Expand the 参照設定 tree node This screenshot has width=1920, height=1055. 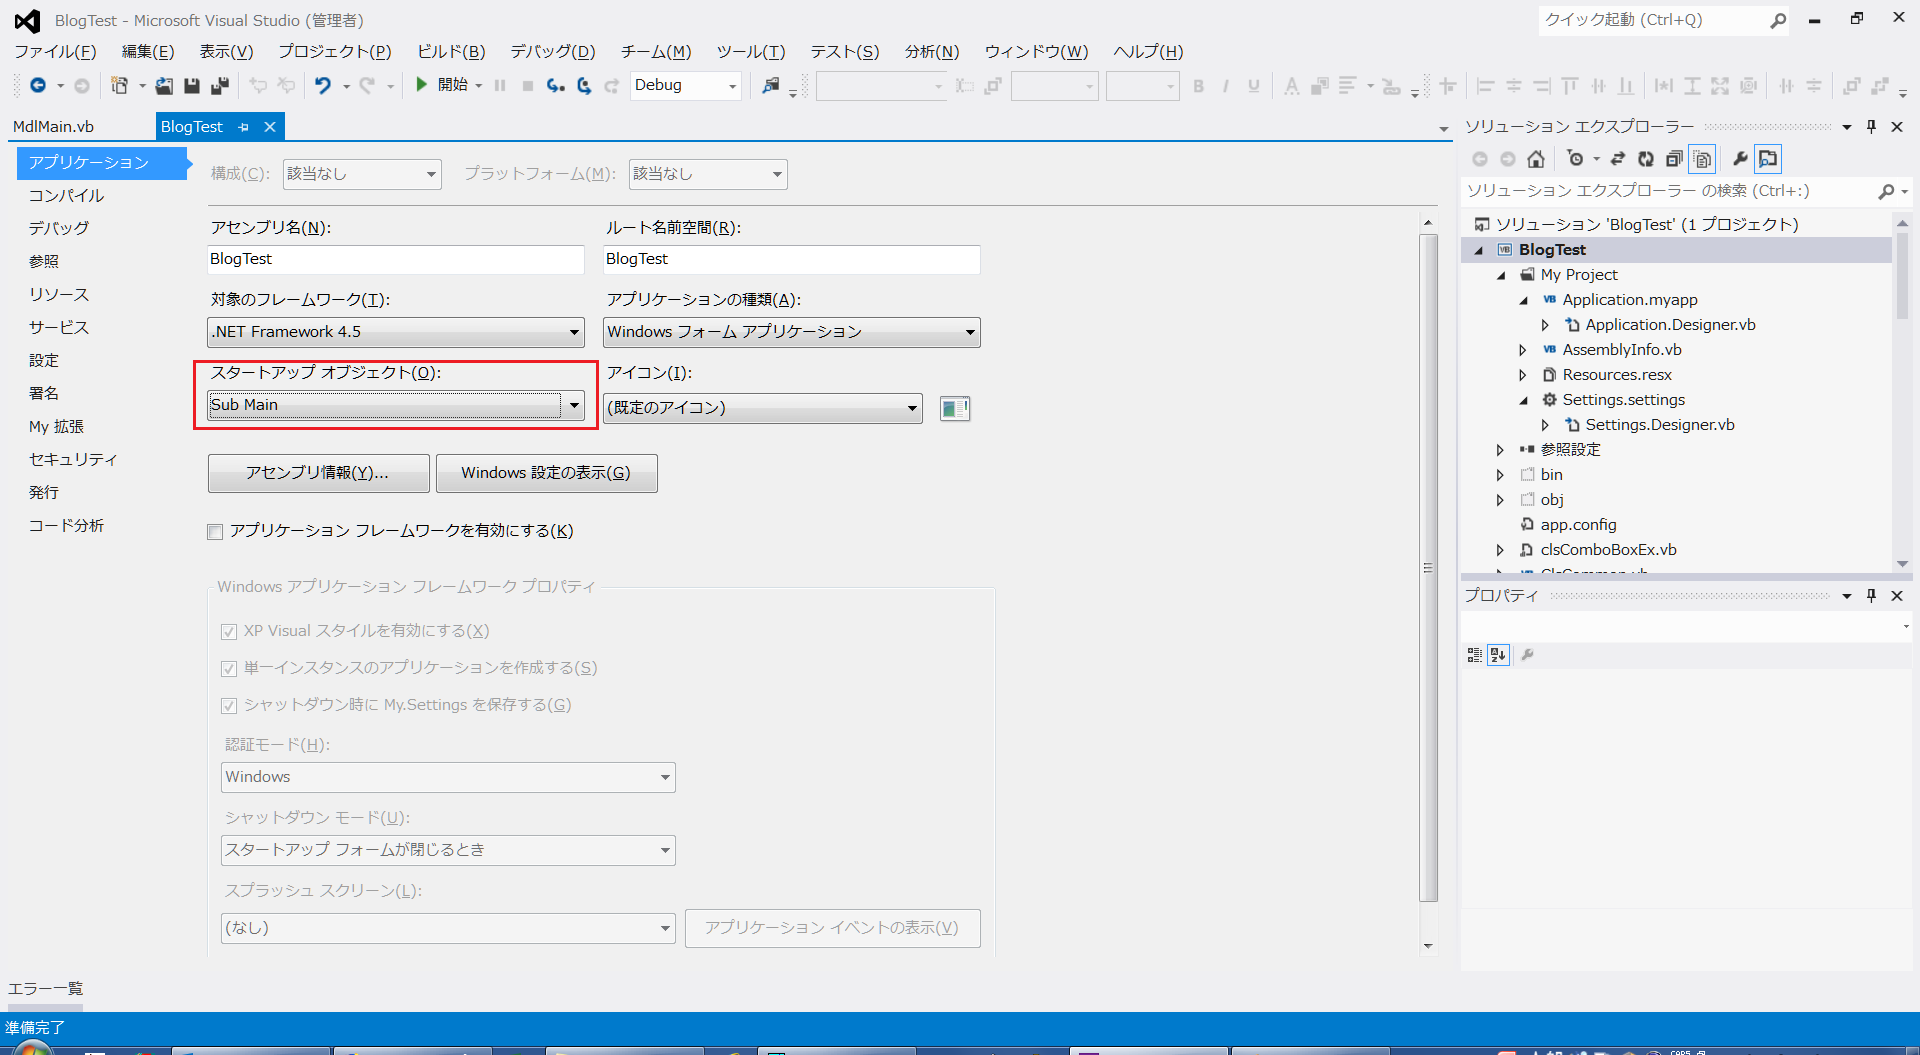[1500, 450]
